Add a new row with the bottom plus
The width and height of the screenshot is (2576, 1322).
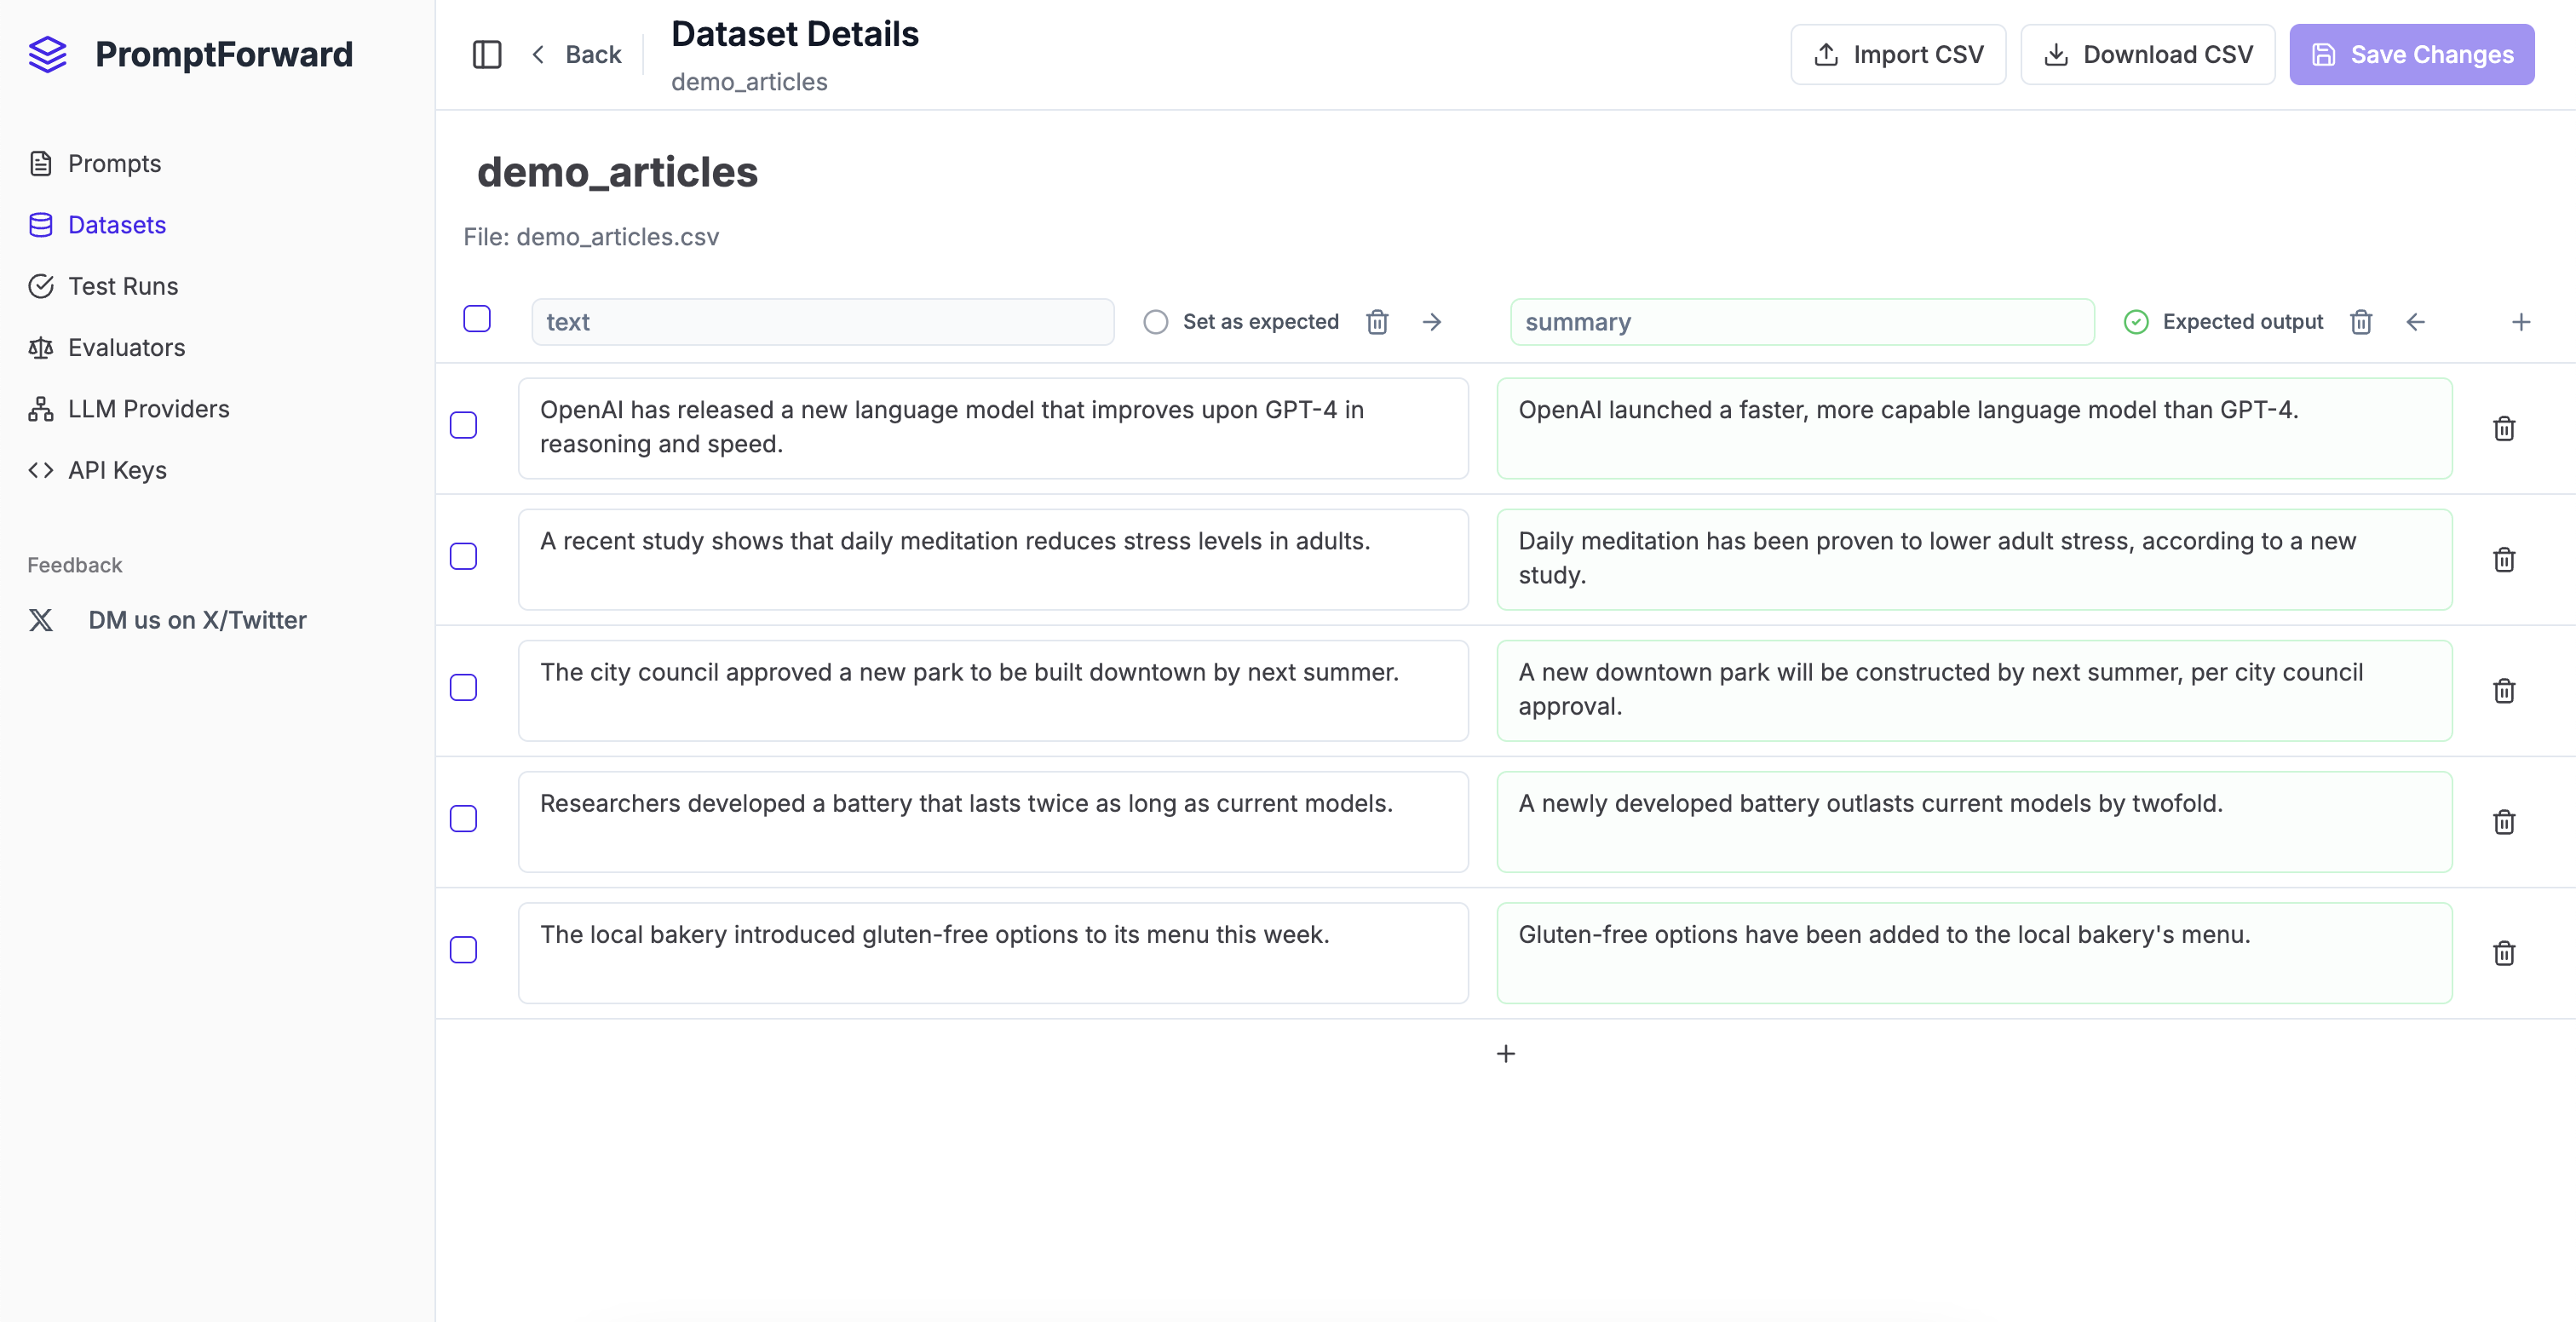pos(1506,1053)
